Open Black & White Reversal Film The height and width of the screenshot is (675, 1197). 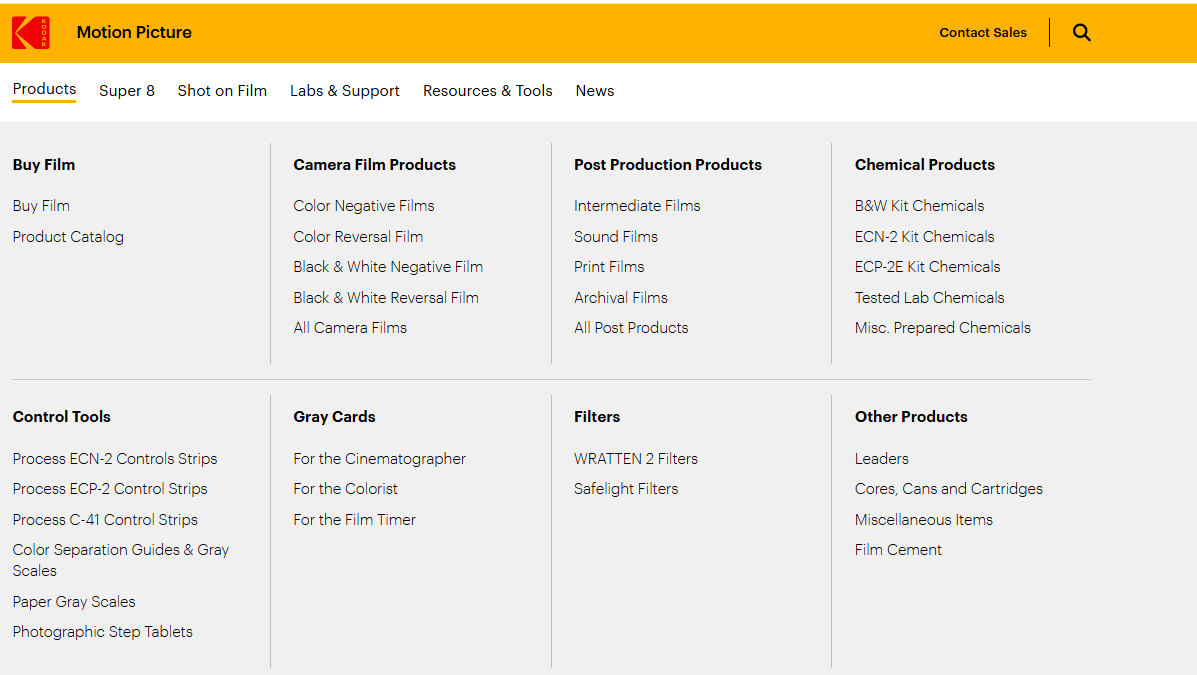click(x=386, y=298)
